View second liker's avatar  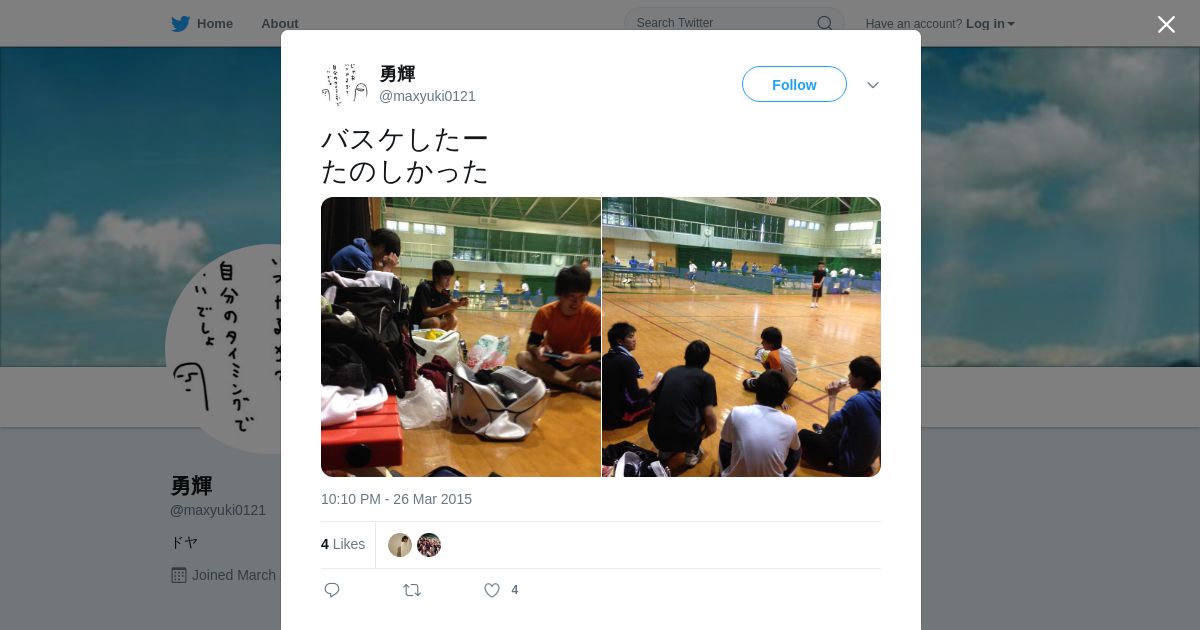[x=429, y=545]
